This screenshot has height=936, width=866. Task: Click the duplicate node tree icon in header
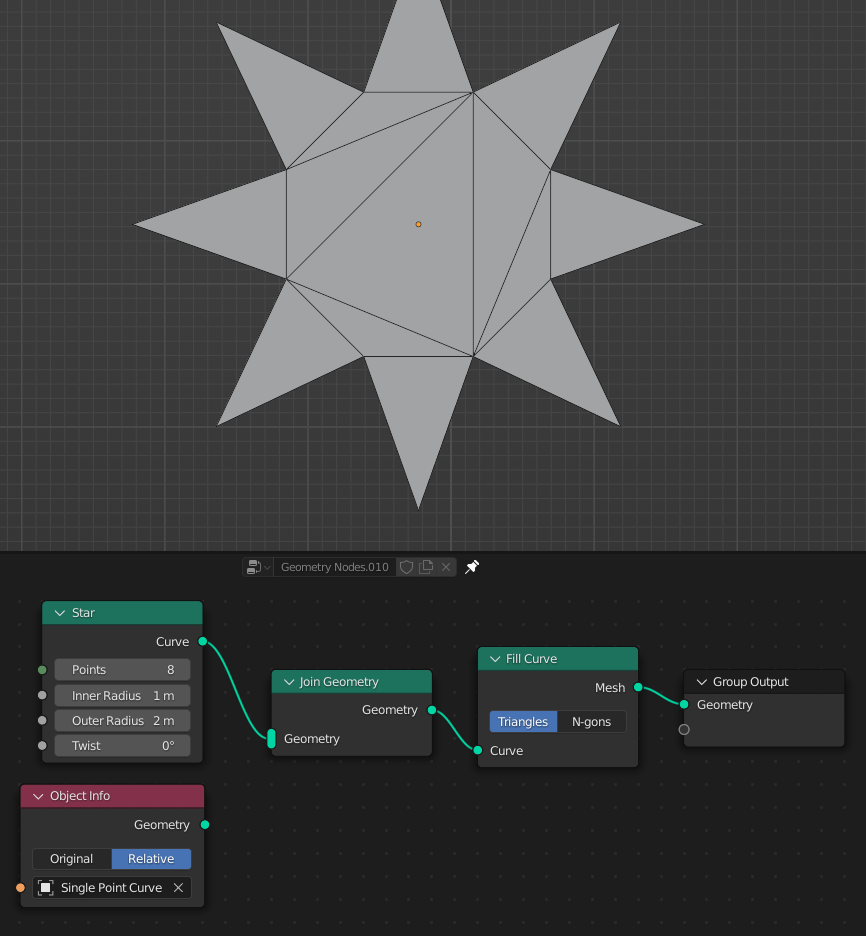pos(424,567)
